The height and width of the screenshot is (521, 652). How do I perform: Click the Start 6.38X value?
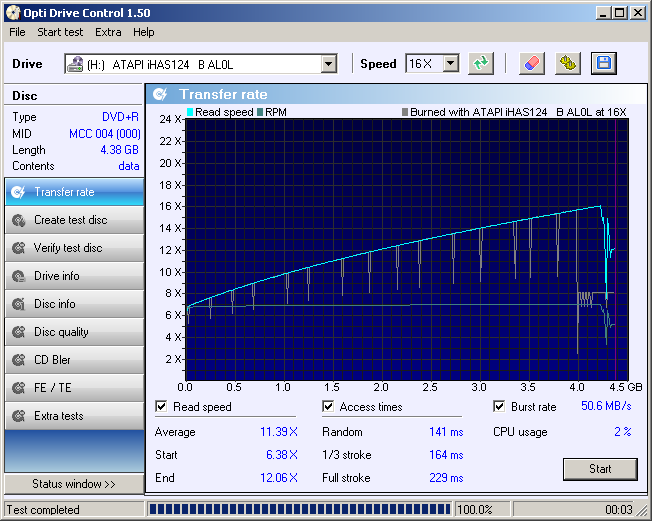282,455
